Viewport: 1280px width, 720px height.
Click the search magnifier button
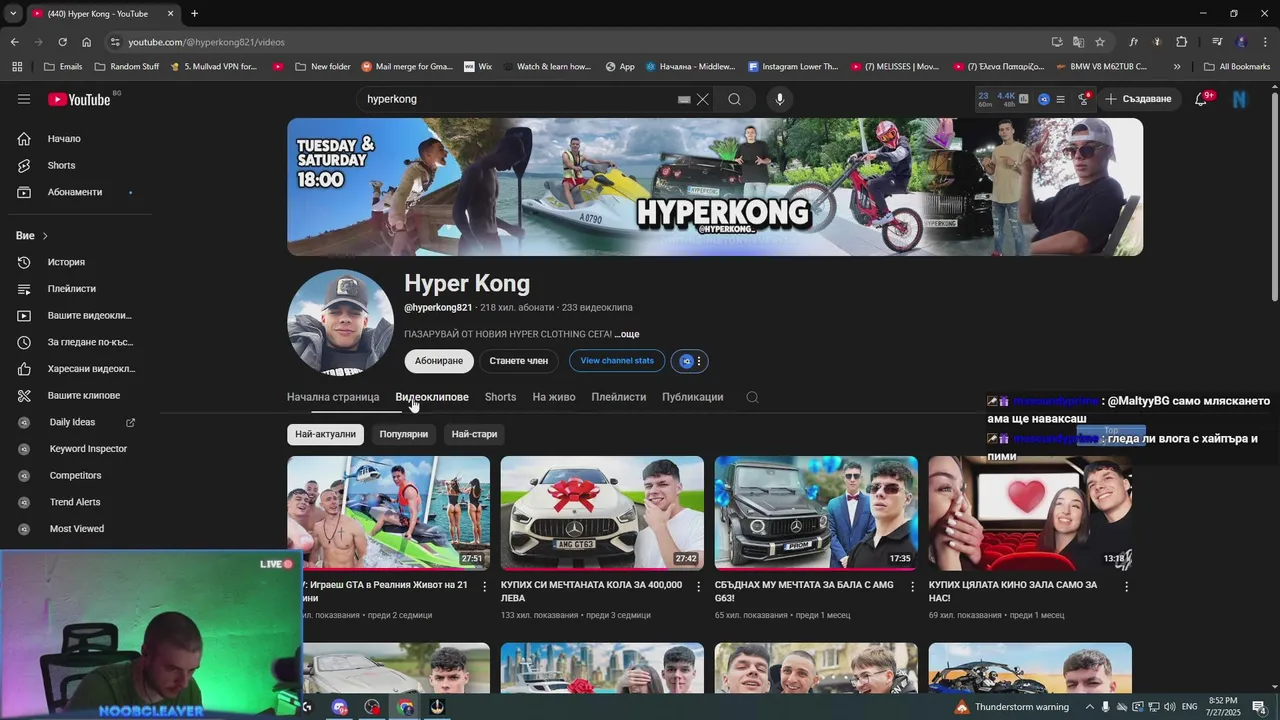pyautogui.click(x=734, y=99)
